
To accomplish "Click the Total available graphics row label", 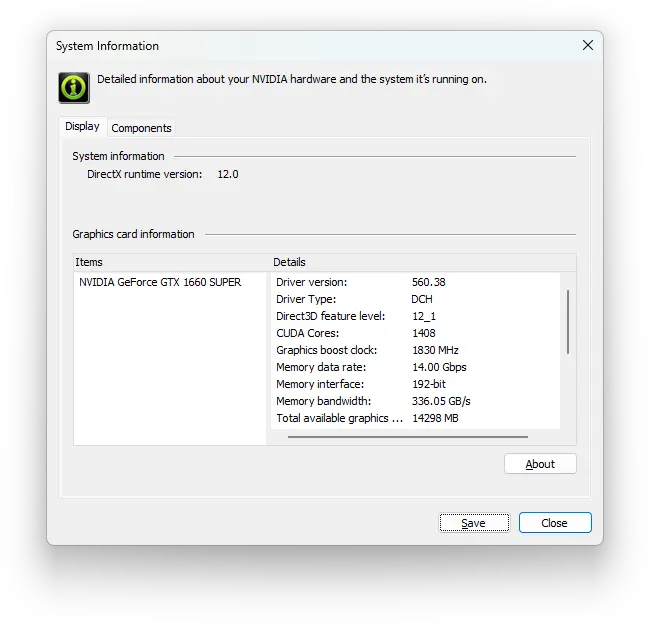I will pos(339,418).
